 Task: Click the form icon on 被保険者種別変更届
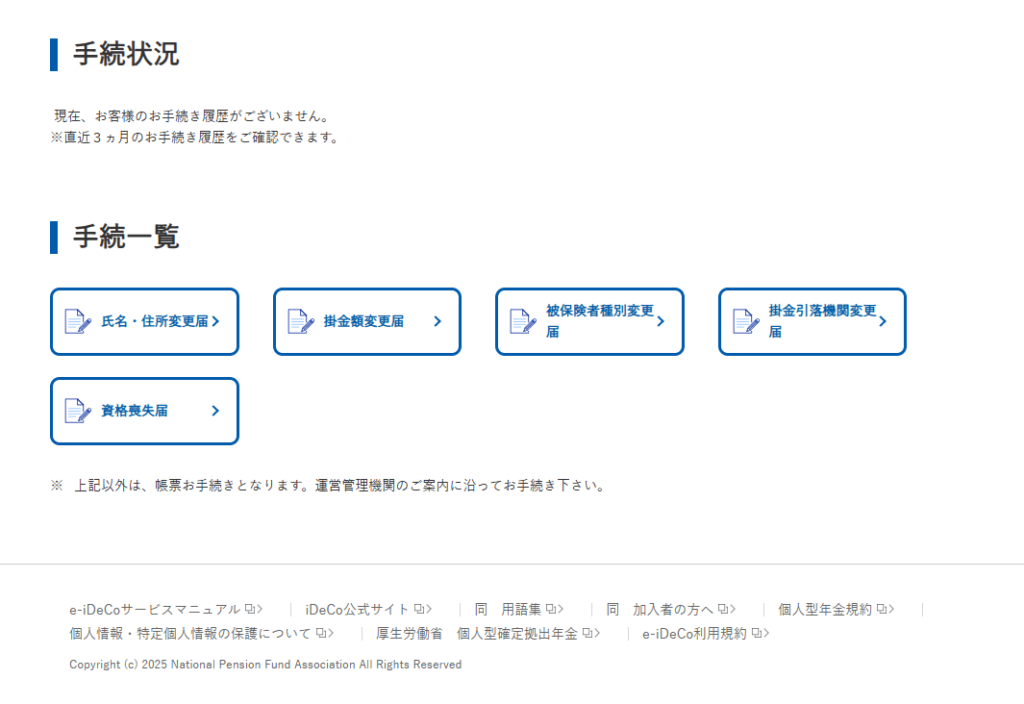point(522,321)
